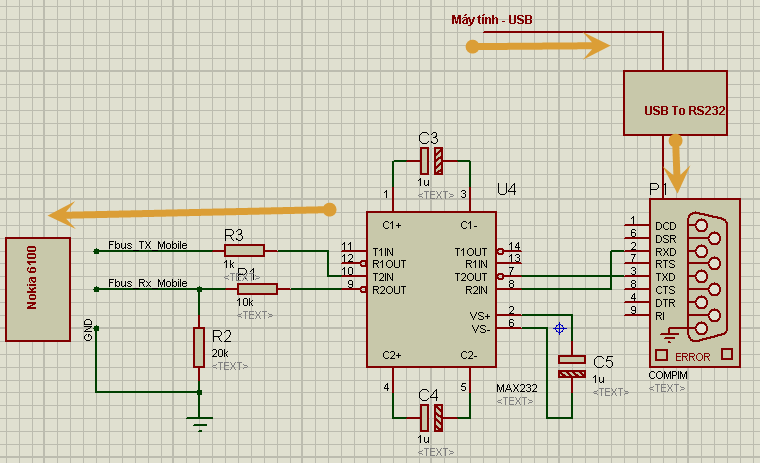Click the P1 reference label
Screen dimensions: 760x463
click(x=659, y=190)
